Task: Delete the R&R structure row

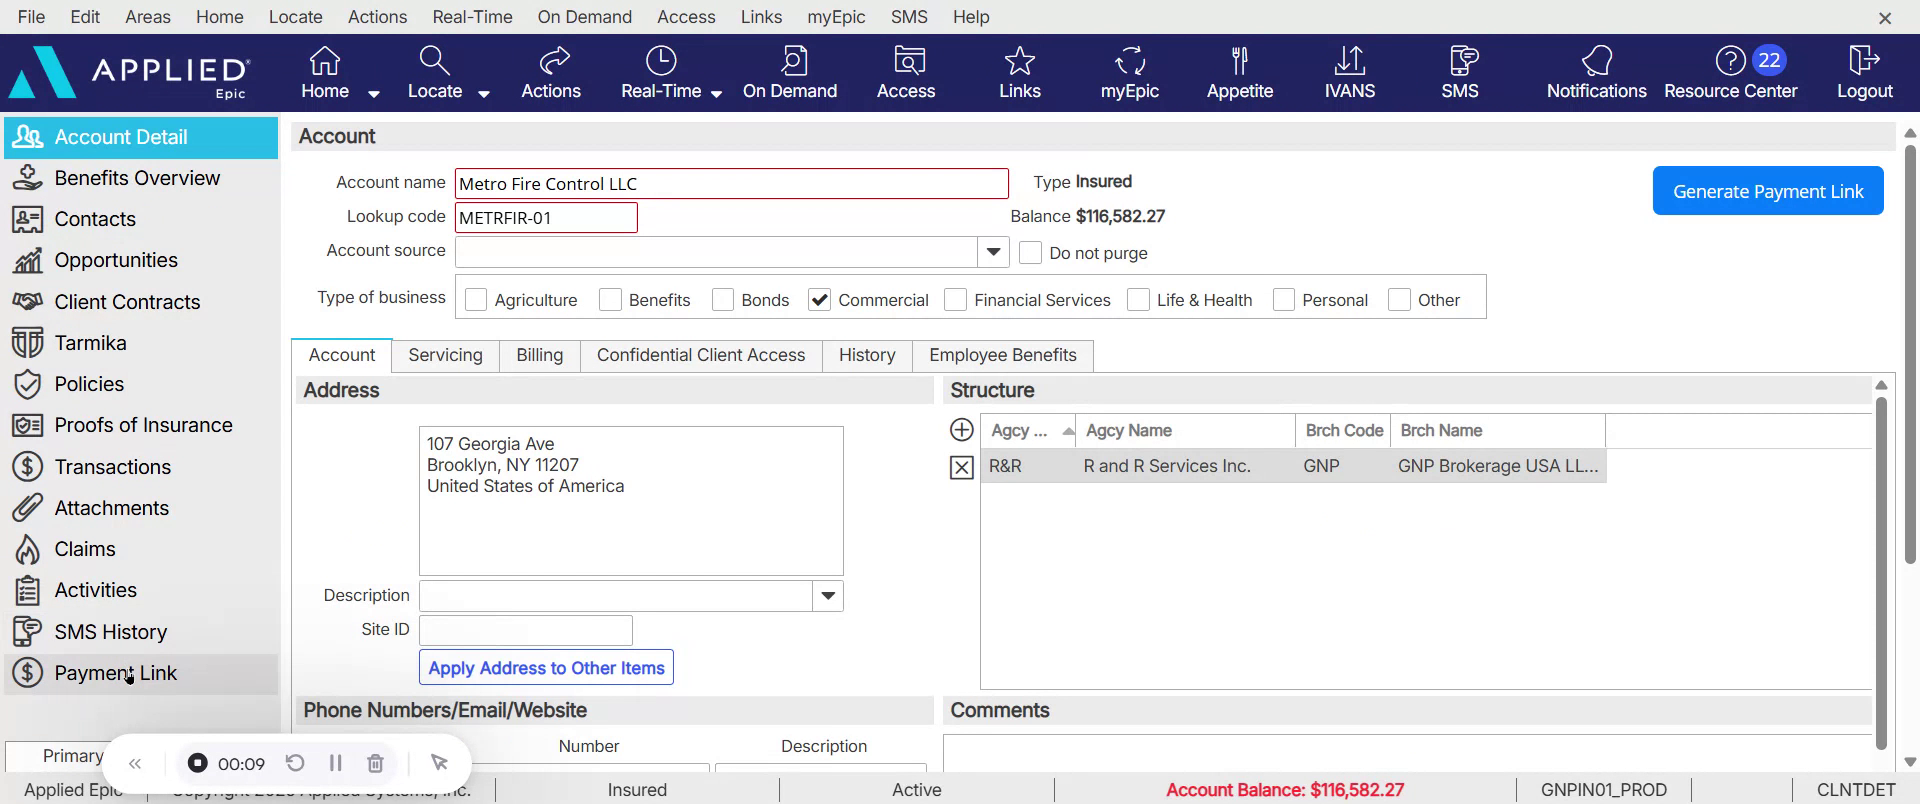Action: pos(961,467)
